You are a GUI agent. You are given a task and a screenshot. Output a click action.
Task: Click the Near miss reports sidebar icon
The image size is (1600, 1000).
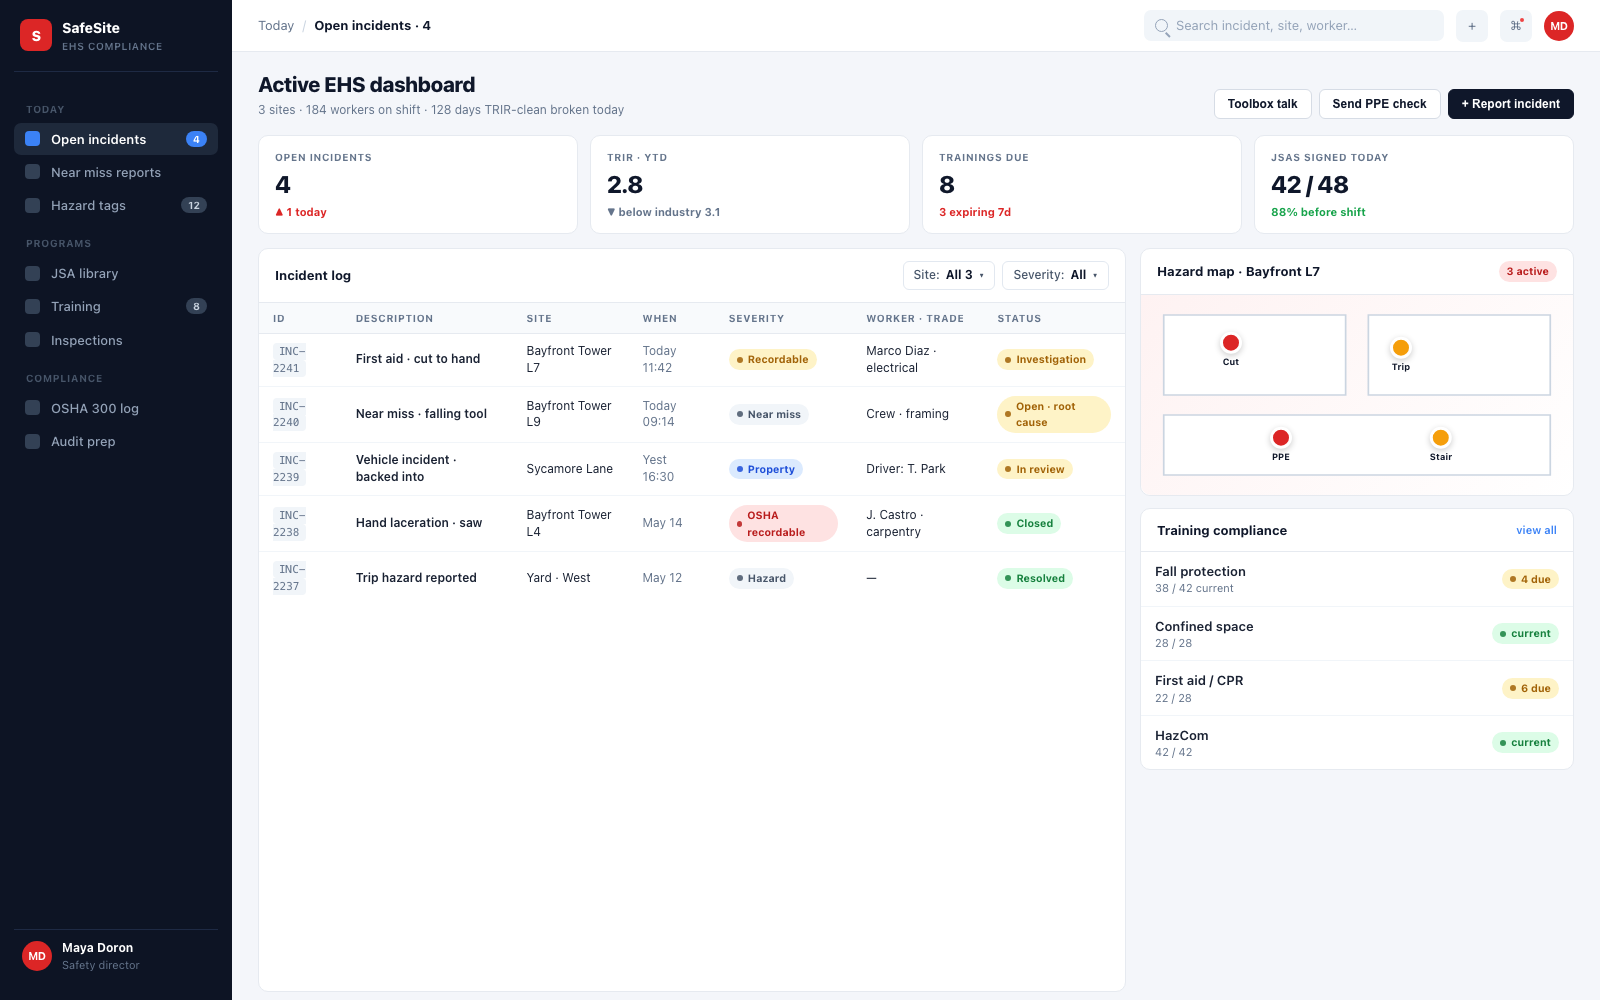[x=33, y=172]
